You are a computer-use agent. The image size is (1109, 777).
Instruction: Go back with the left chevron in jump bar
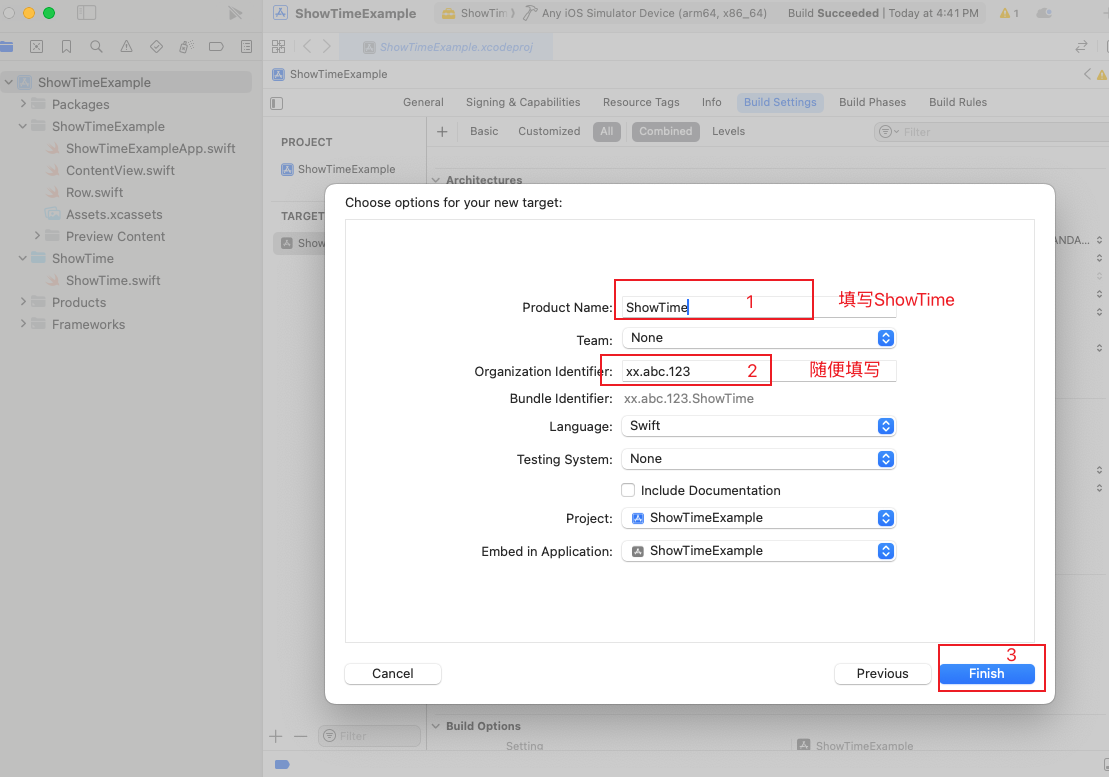[x=307, y=47]
